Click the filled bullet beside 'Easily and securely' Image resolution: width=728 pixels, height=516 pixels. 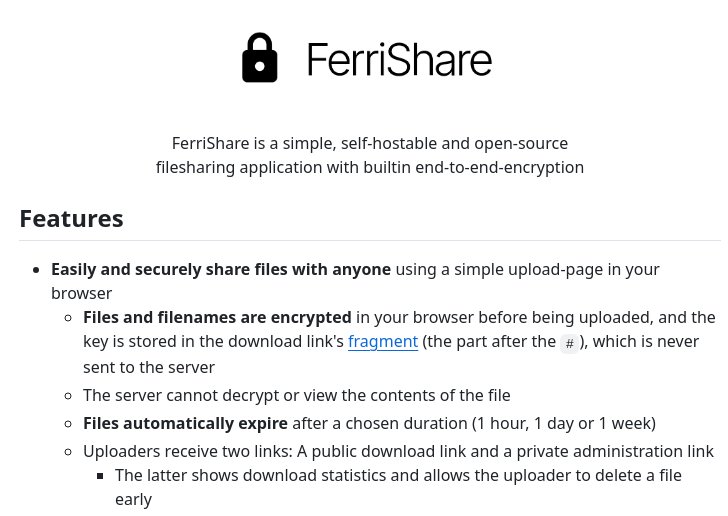click(x=36, y=270)
